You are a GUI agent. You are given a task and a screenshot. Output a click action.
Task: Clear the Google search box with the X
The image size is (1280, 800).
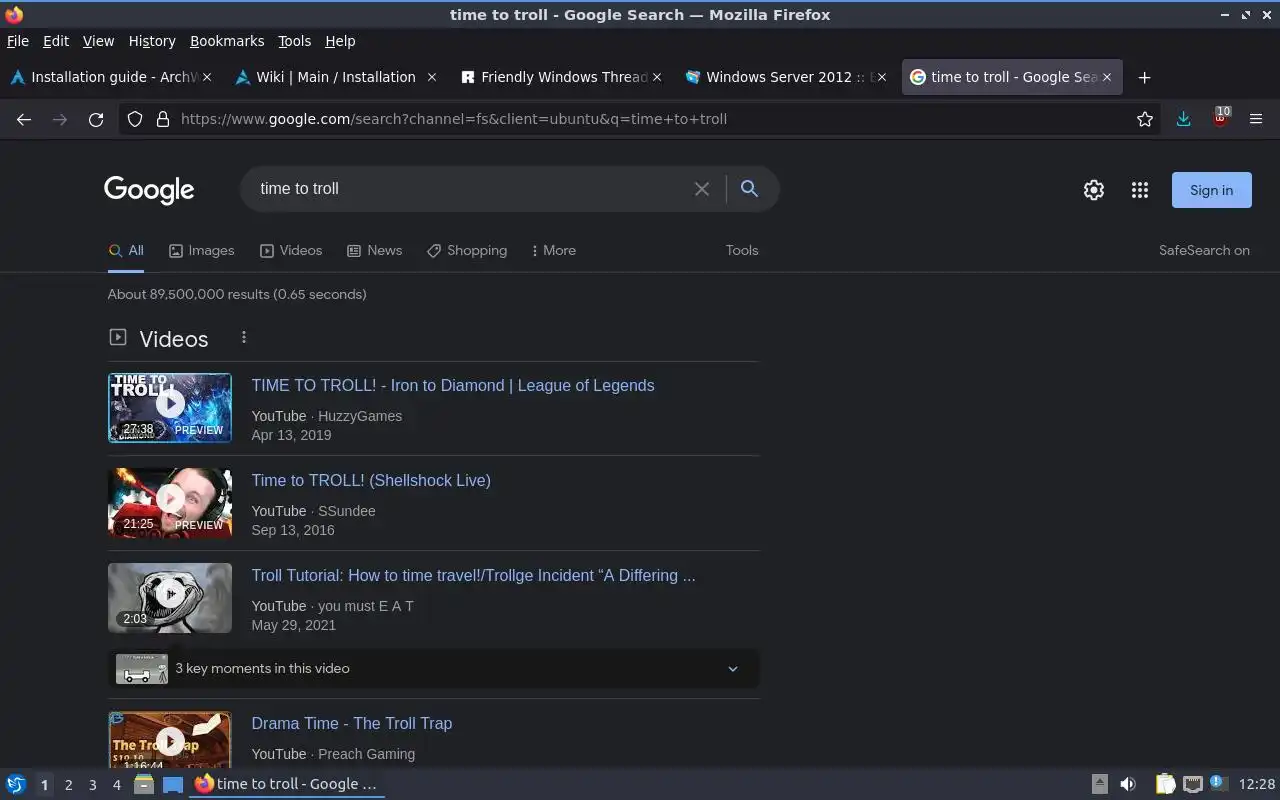(702, 189)
